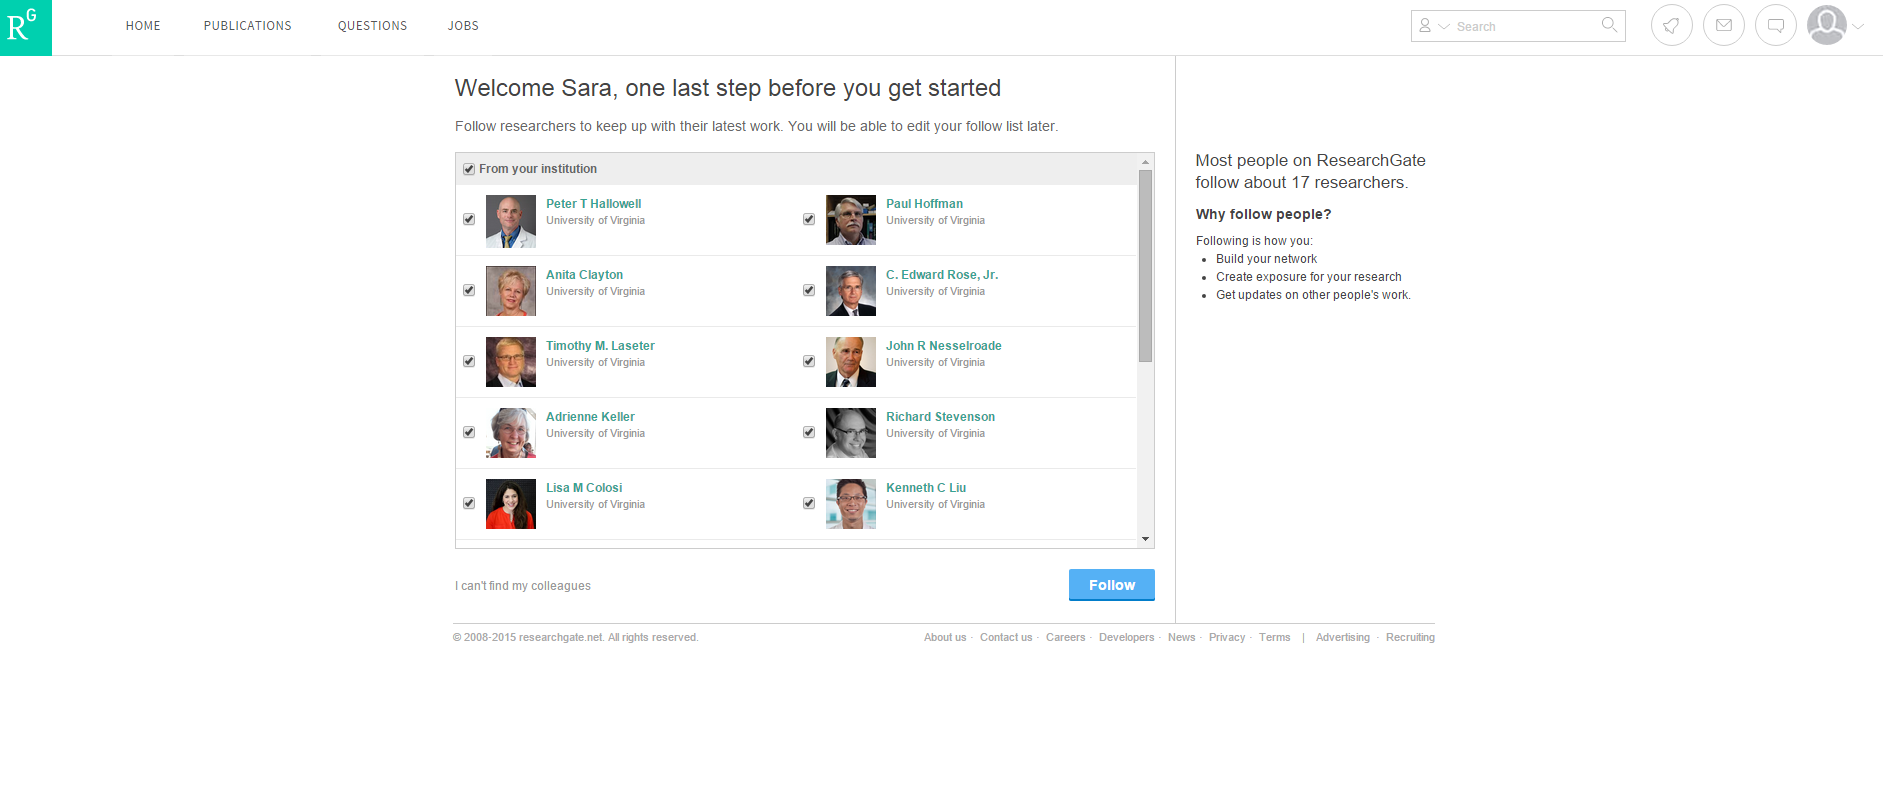The image size is (1883, 811).
Task: Open Kenneth C Liu's profile photo
Action: coord(851,504)
